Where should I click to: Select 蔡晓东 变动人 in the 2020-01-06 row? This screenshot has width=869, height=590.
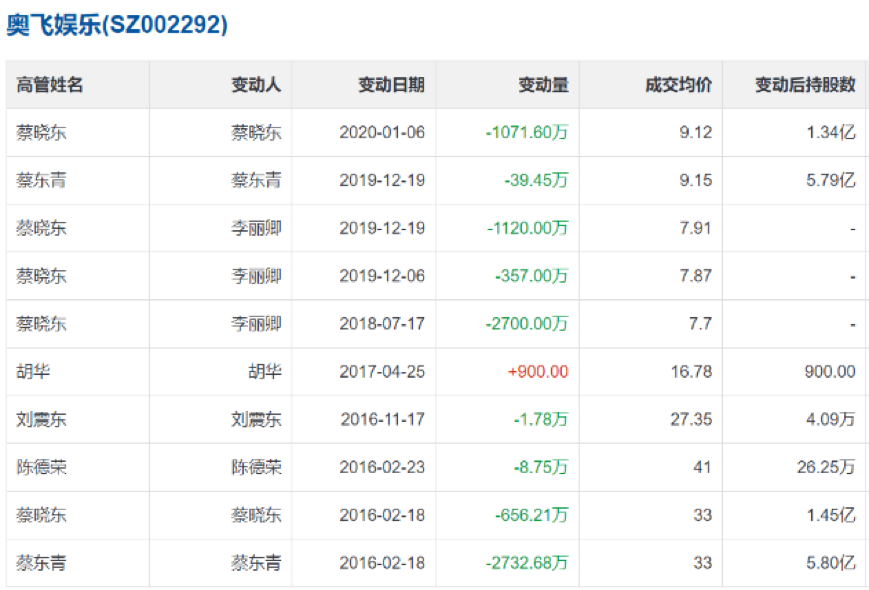click(256, 132)
